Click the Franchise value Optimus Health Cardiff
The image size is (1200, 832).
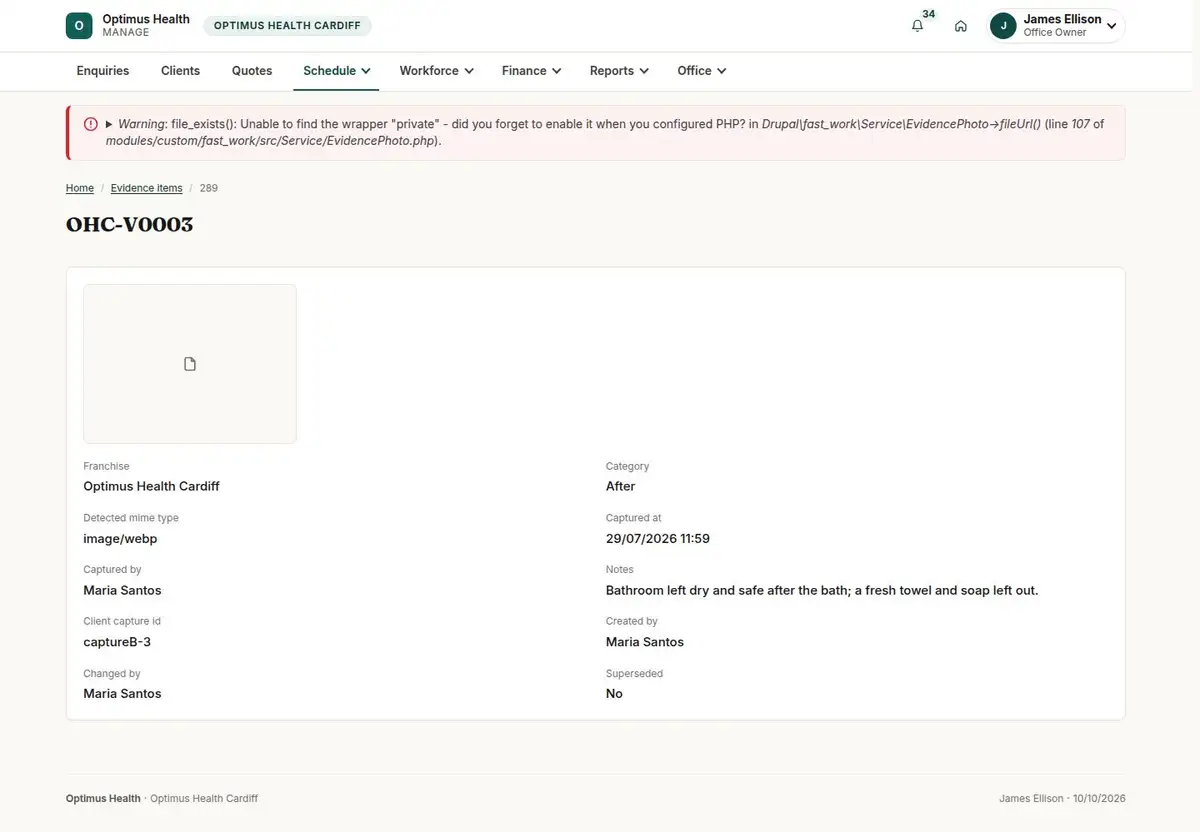pos(151,486)
